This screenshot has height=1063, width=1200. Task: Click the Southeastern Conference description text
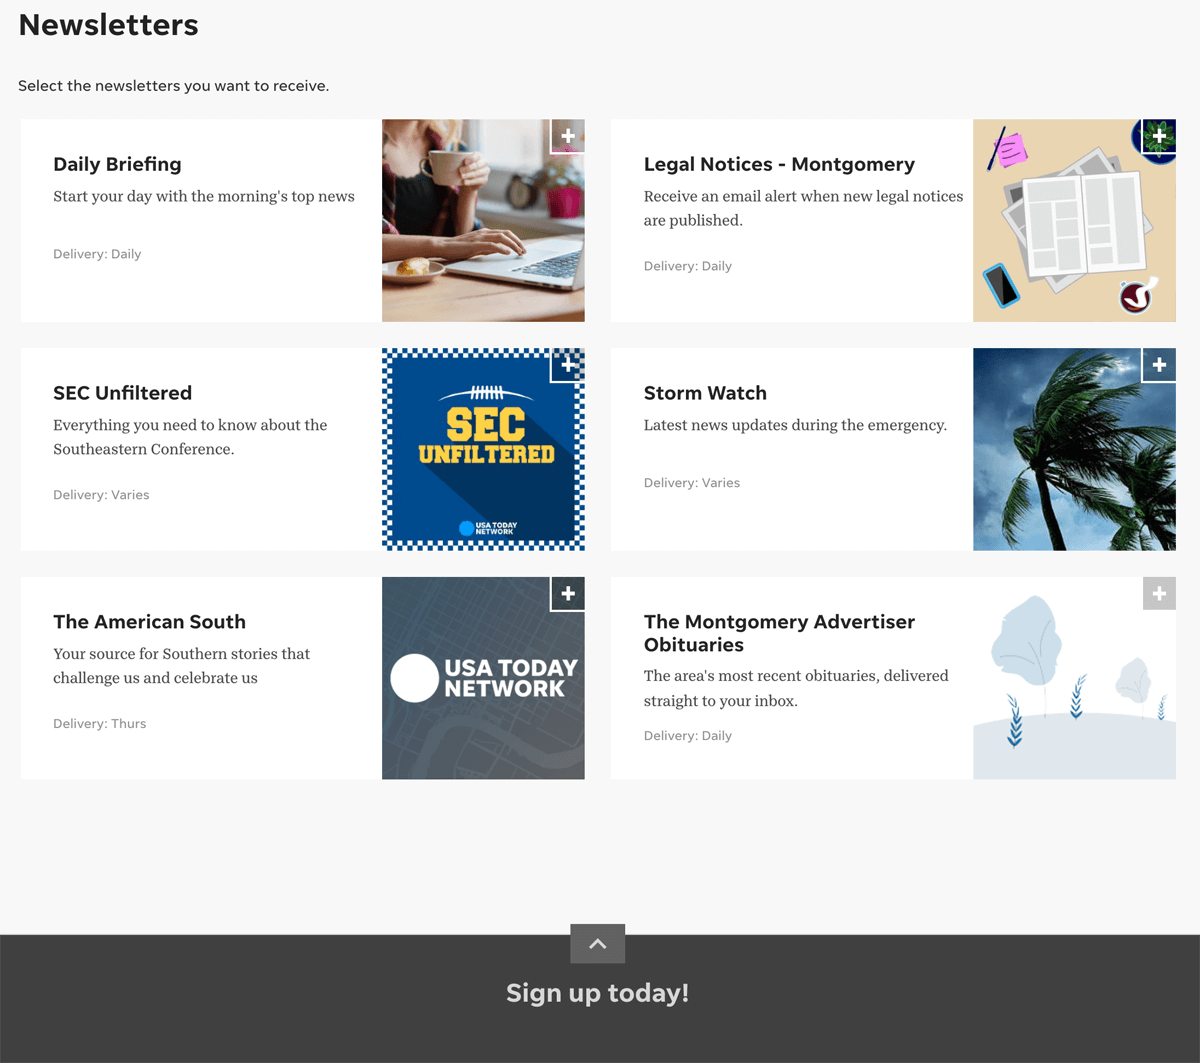(x=190, y=437)
